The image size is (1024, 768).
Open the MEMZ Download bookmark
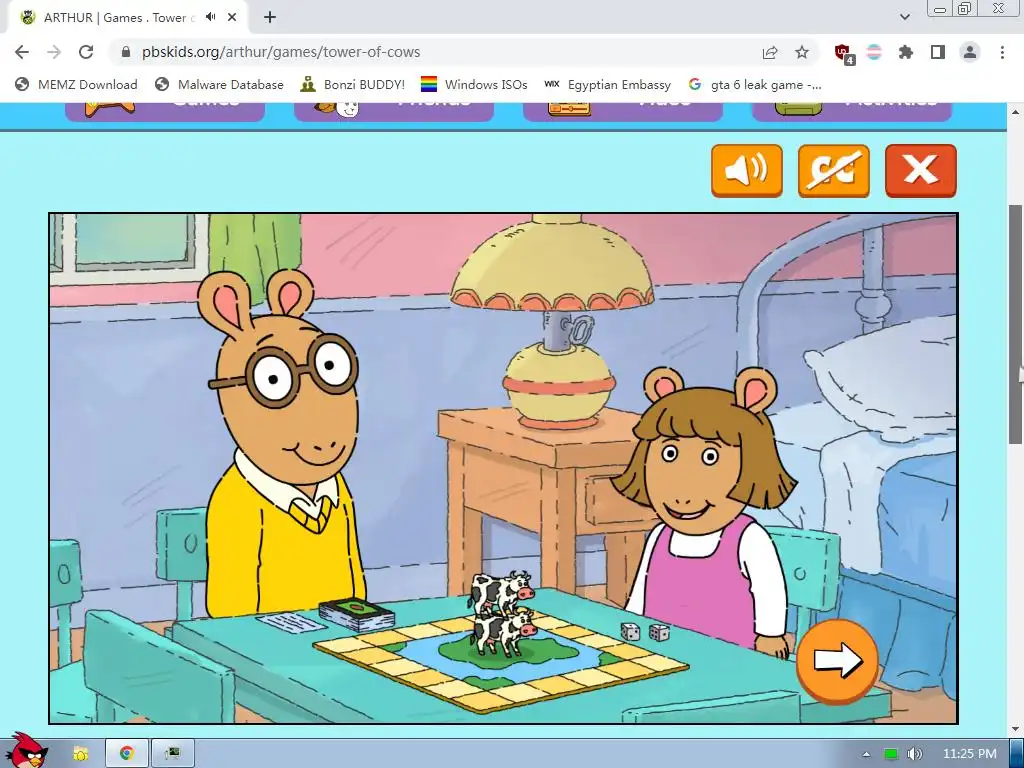(76, 84)
